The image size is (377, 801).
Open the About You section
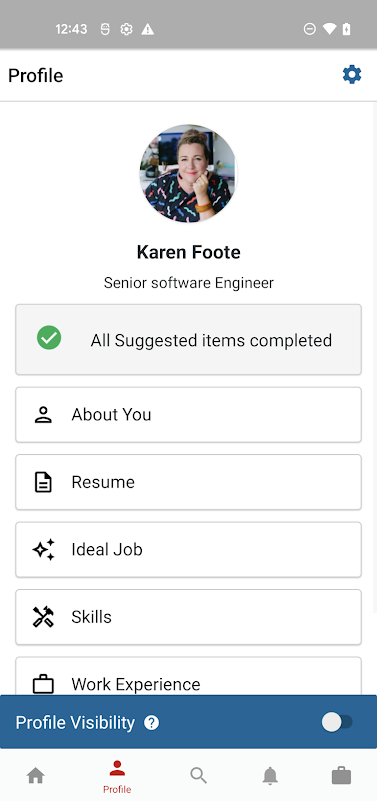[x=188, y=415]
